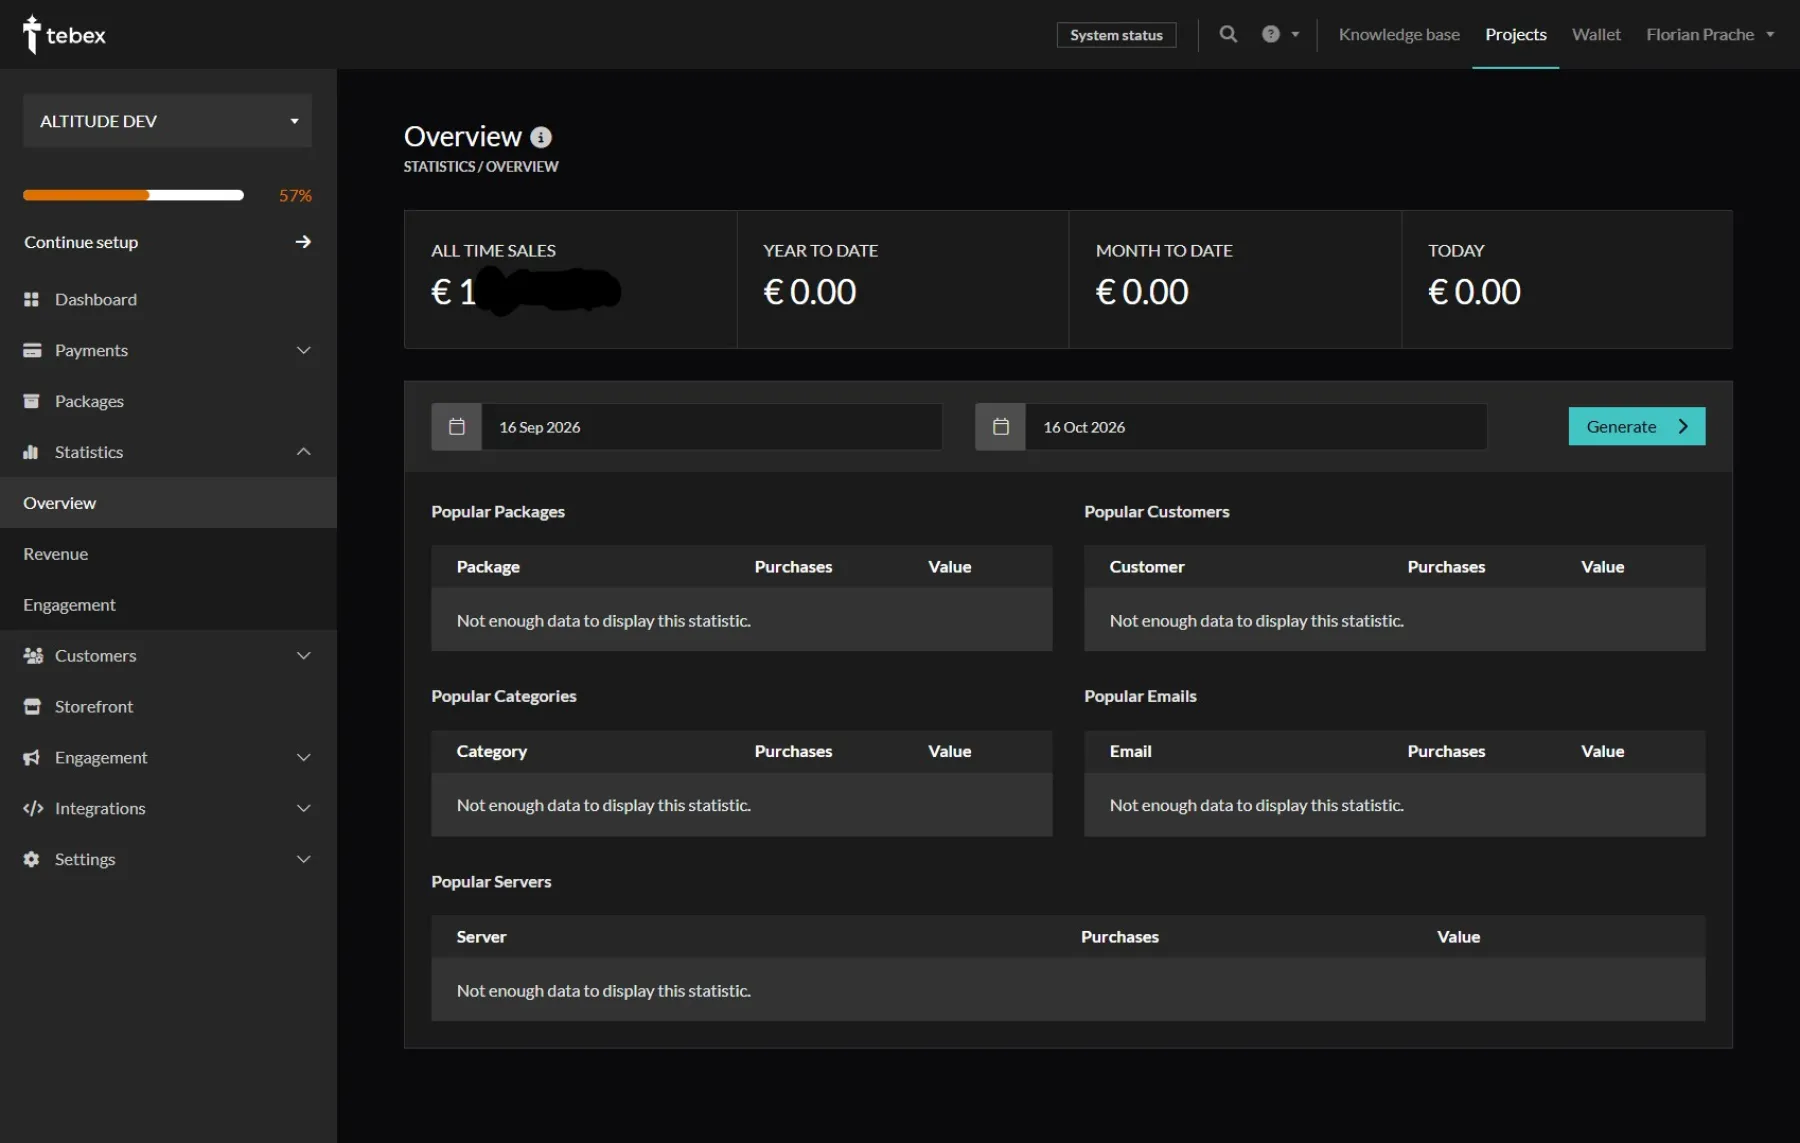Screen dimensions: 1800x1143
Task: Click the Generate button
Action: tap(1637, 427)
